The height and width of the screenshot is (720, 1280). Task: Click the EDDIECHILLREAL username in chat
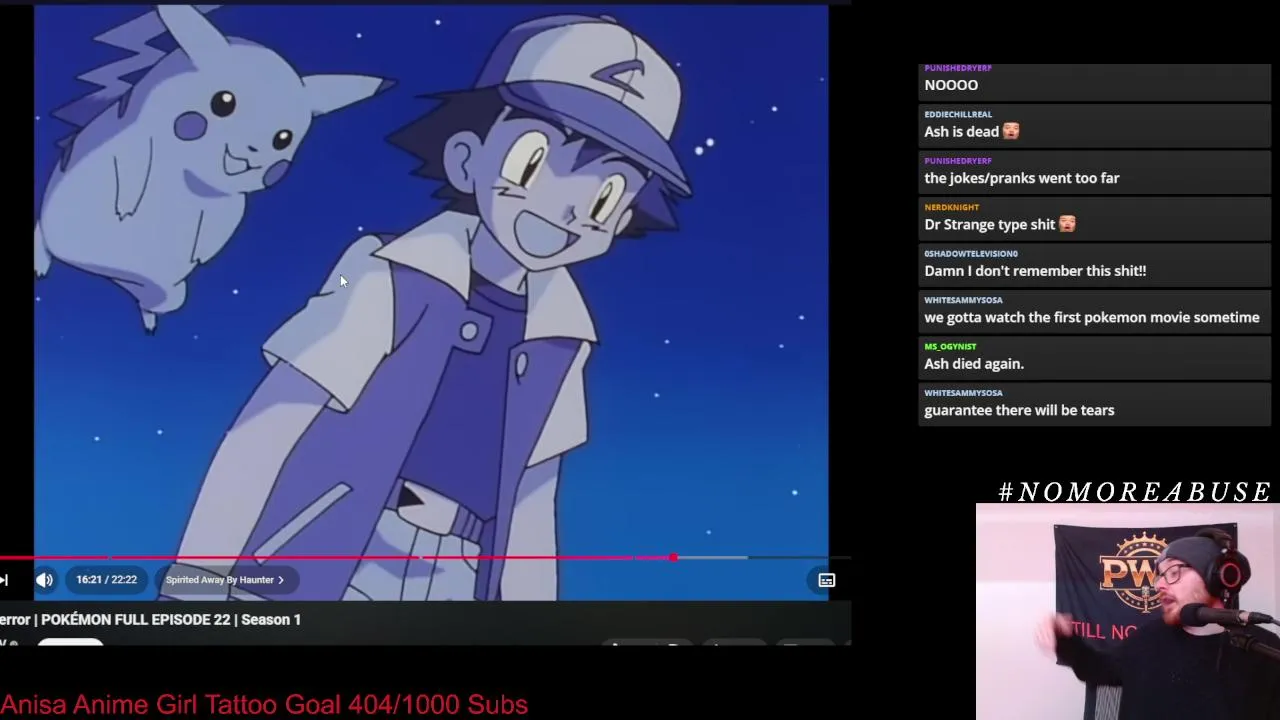click(x=958, y=114)
